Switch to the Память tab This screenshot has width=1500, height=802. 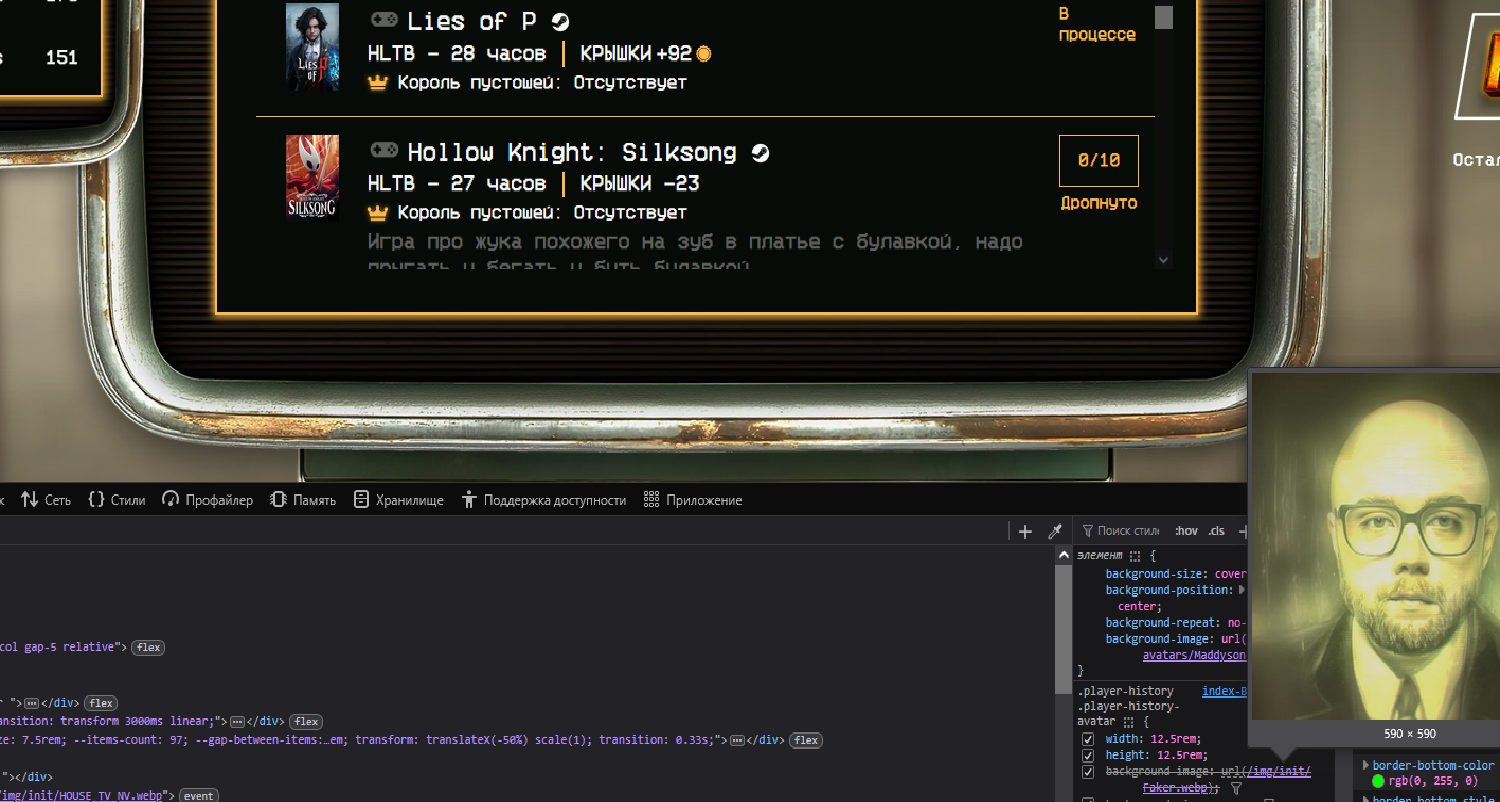coord(303,499)
